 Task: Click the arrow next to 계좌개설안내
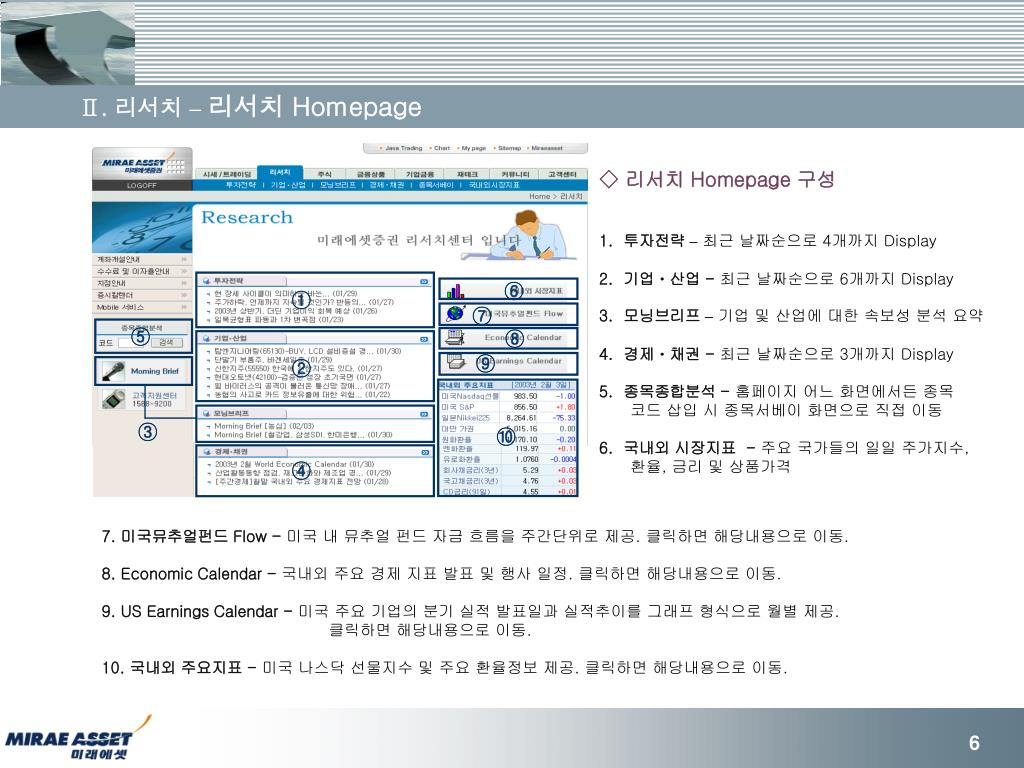point(184,259)
